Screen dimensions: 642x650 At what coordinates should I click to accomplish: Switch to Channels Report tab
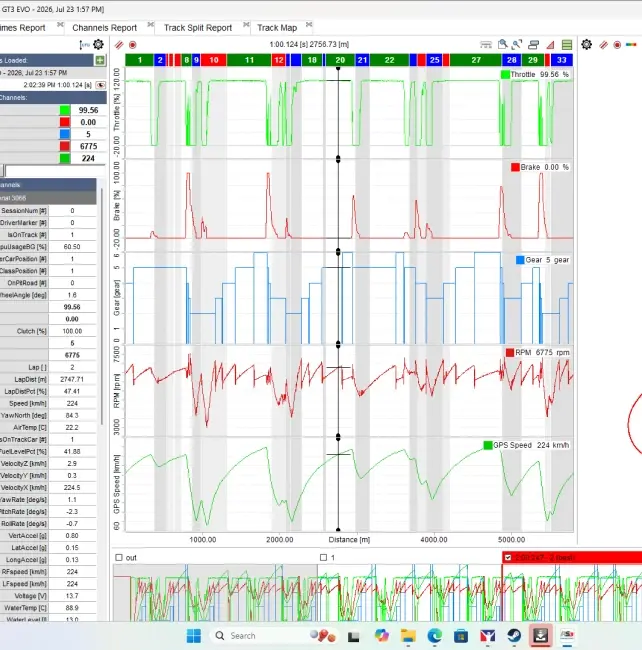click(x=104, y=28)
